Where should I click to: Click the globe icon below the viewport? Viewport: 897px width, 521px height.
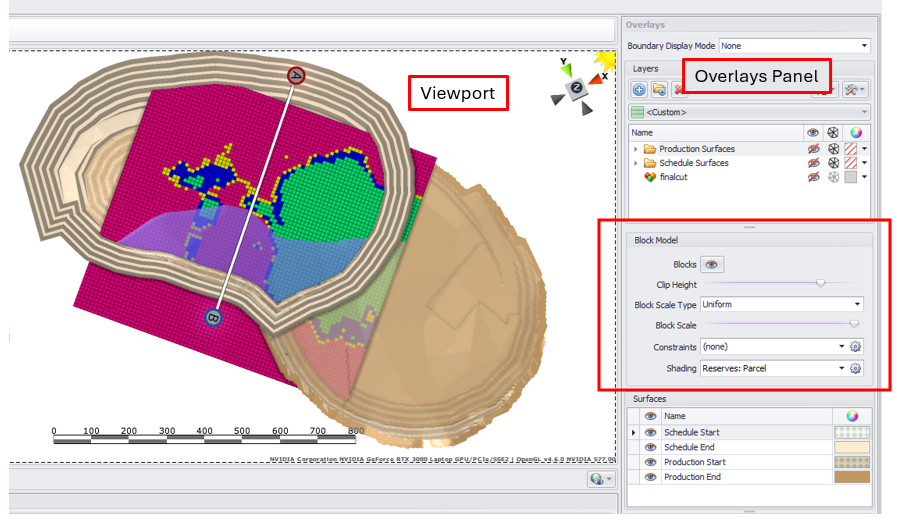pyautogui.click(x=595, y=479)
